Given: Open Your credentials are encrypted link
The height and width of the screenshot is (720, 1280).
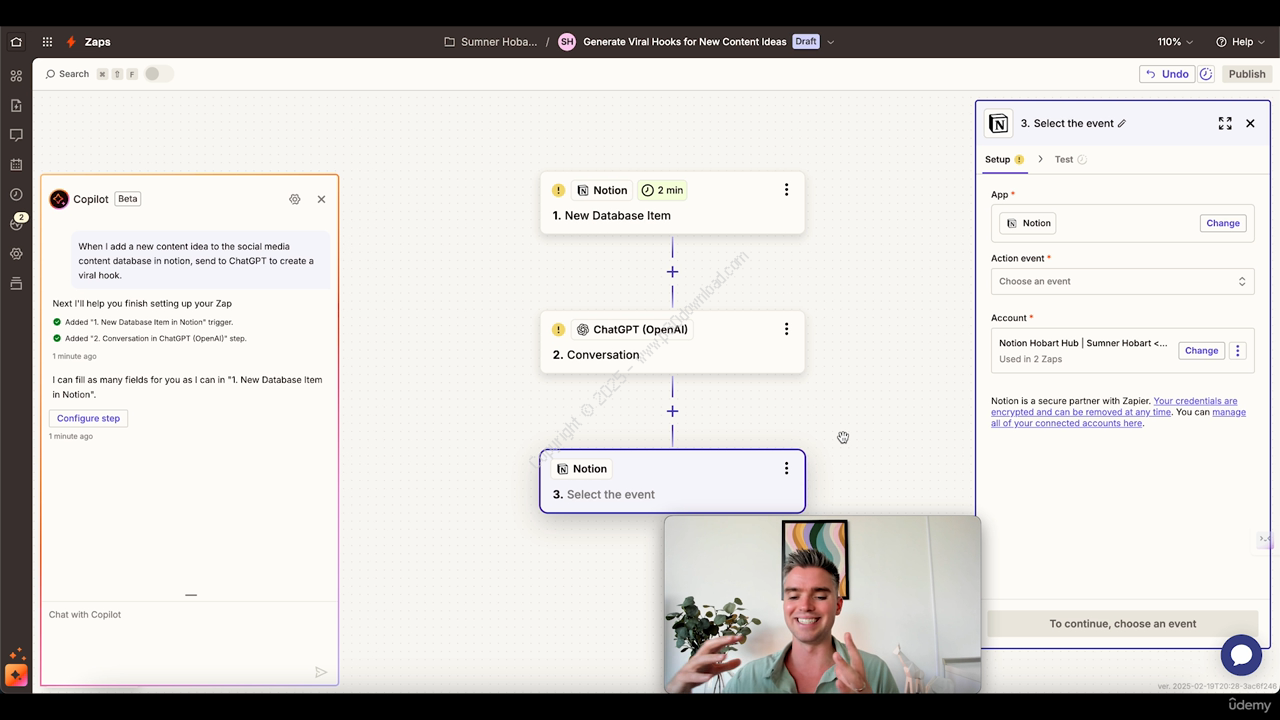Looking at the screenshot, I should 1114,406.
